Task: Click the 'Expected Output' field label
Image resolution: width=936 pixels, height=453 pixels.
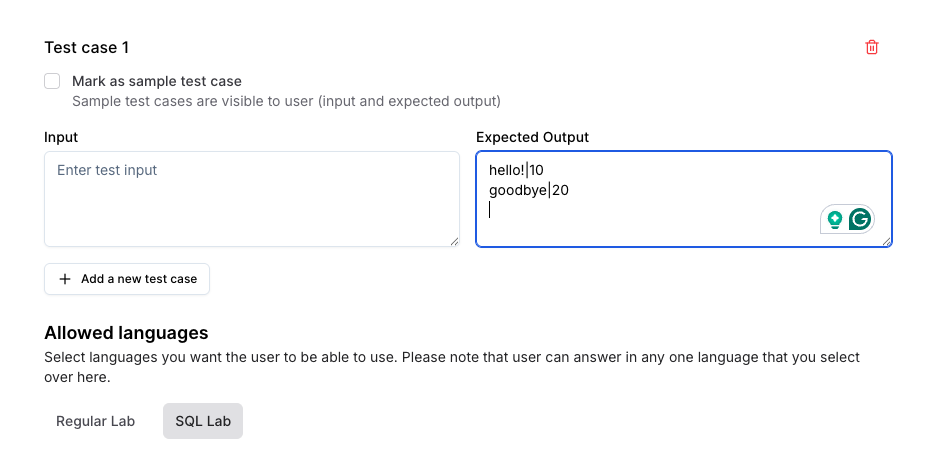Action: click(x=532, y=137)
